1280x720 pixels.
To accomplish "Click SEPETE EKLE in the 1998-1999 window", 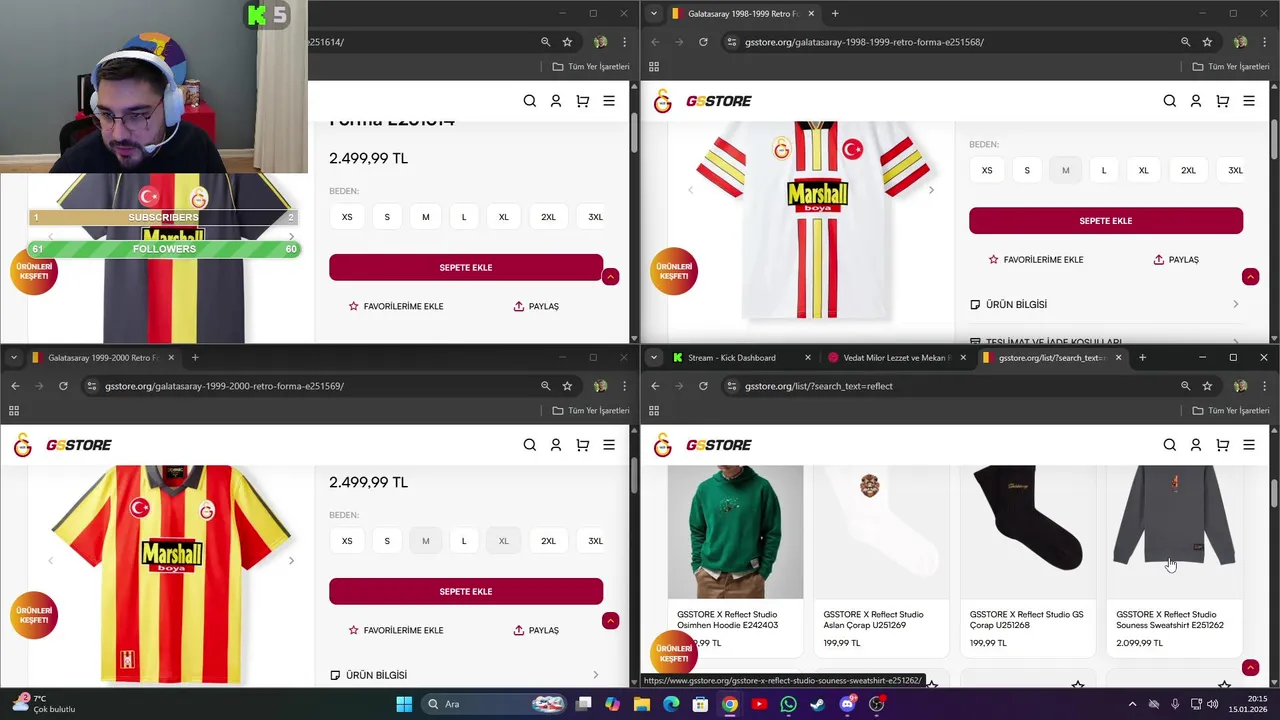I will 1106,221.
